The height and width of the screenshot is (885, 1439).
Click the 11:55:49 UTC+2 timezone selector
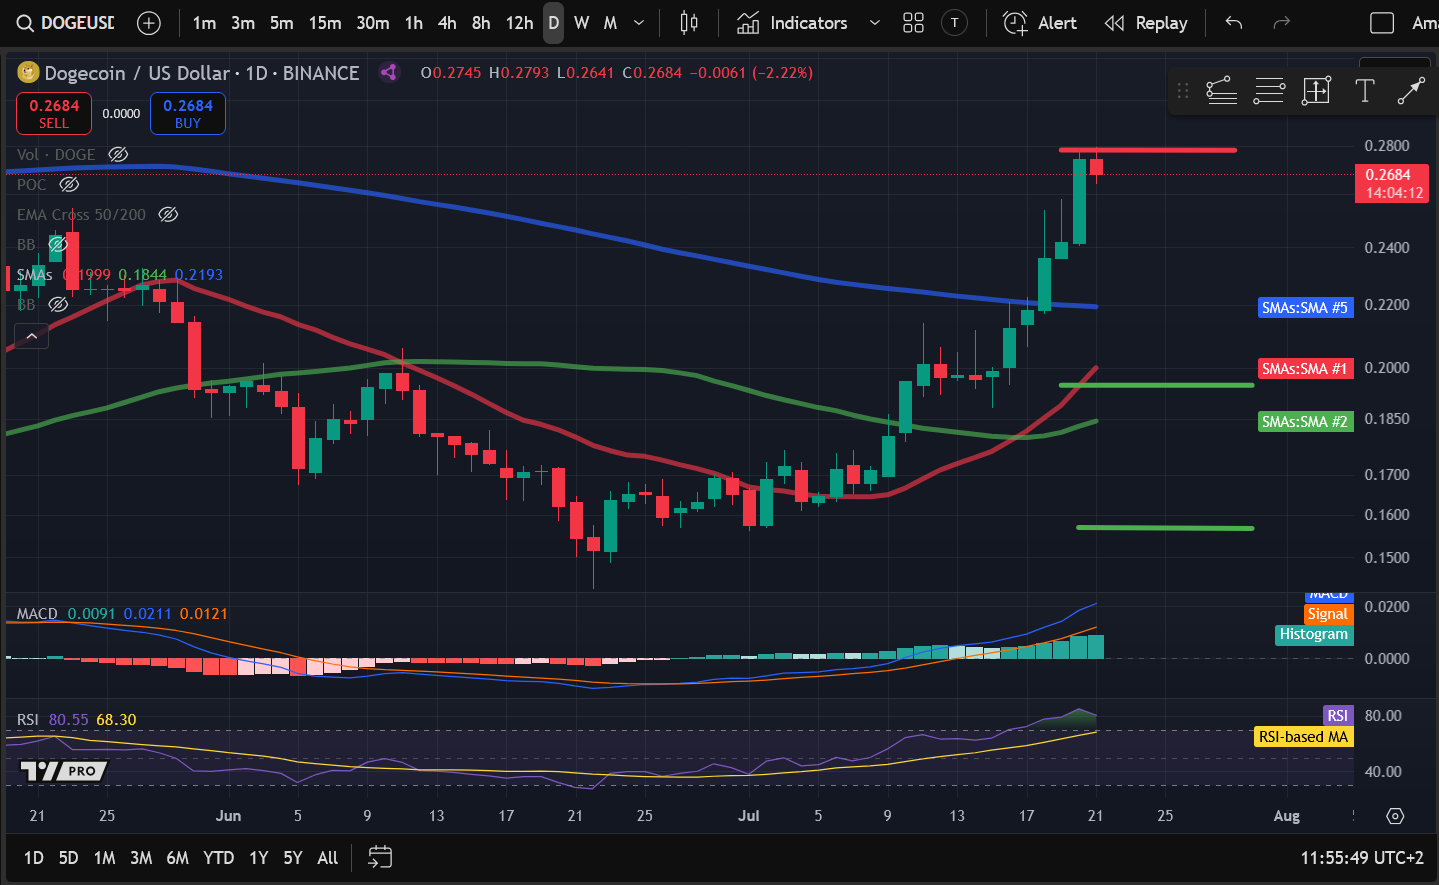(x=1361, y=858)
